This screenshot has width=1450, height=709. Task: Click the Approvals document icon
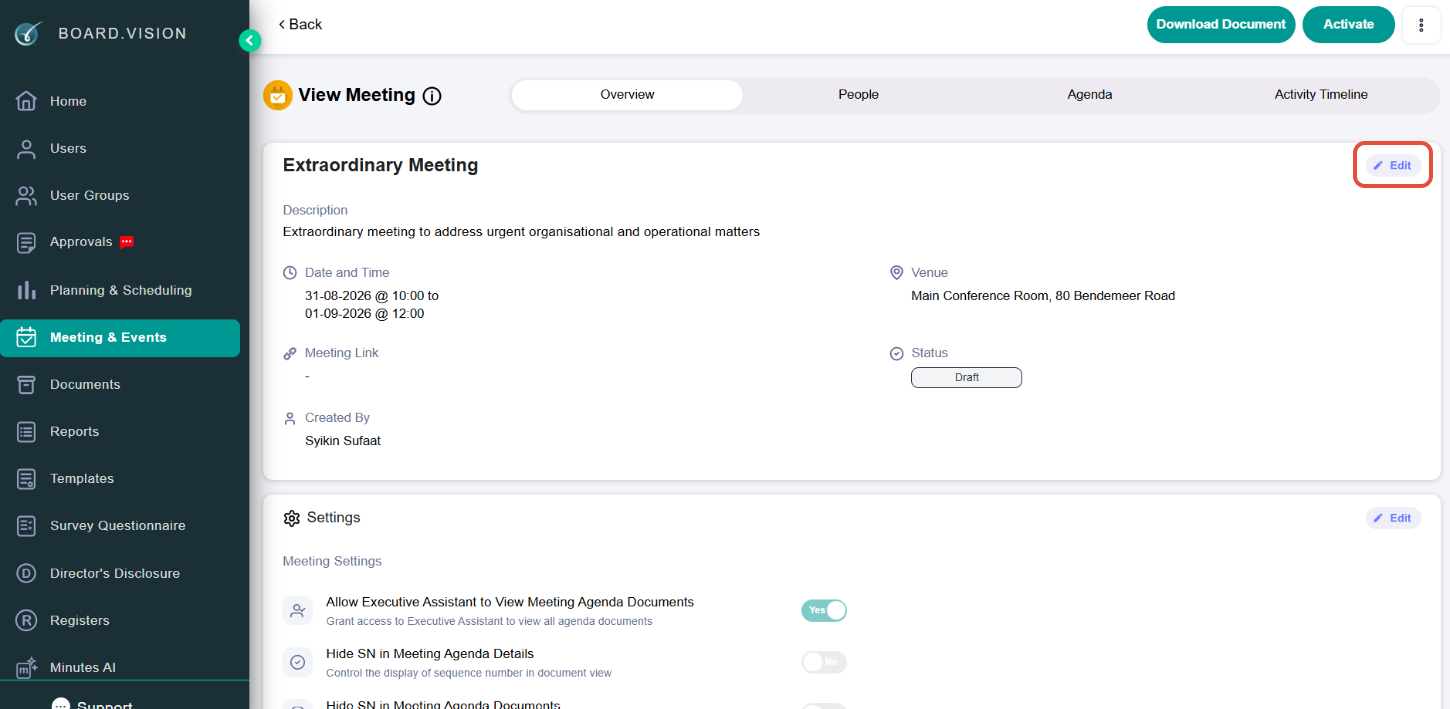27,242
